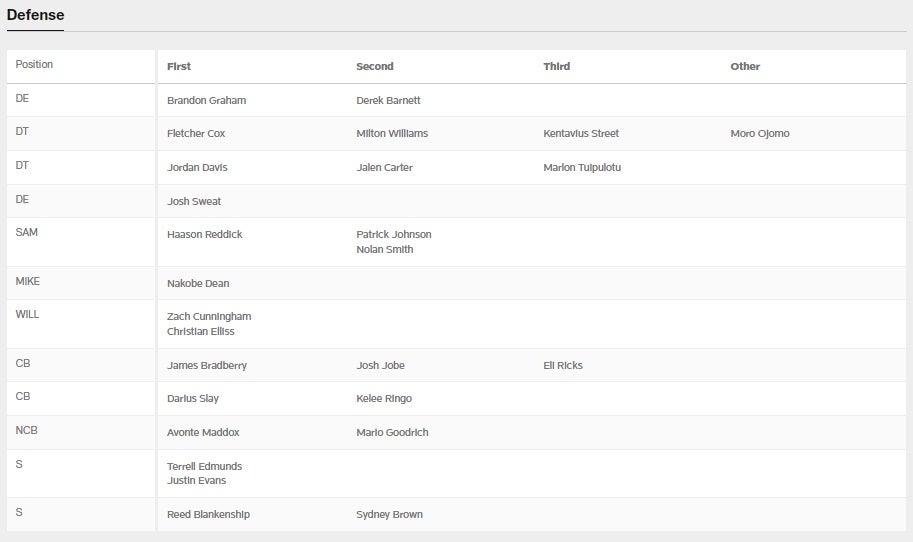Select Haason Reddick at SAM
Viewport: 913px width, 542px height.
[x=204, y=235]
